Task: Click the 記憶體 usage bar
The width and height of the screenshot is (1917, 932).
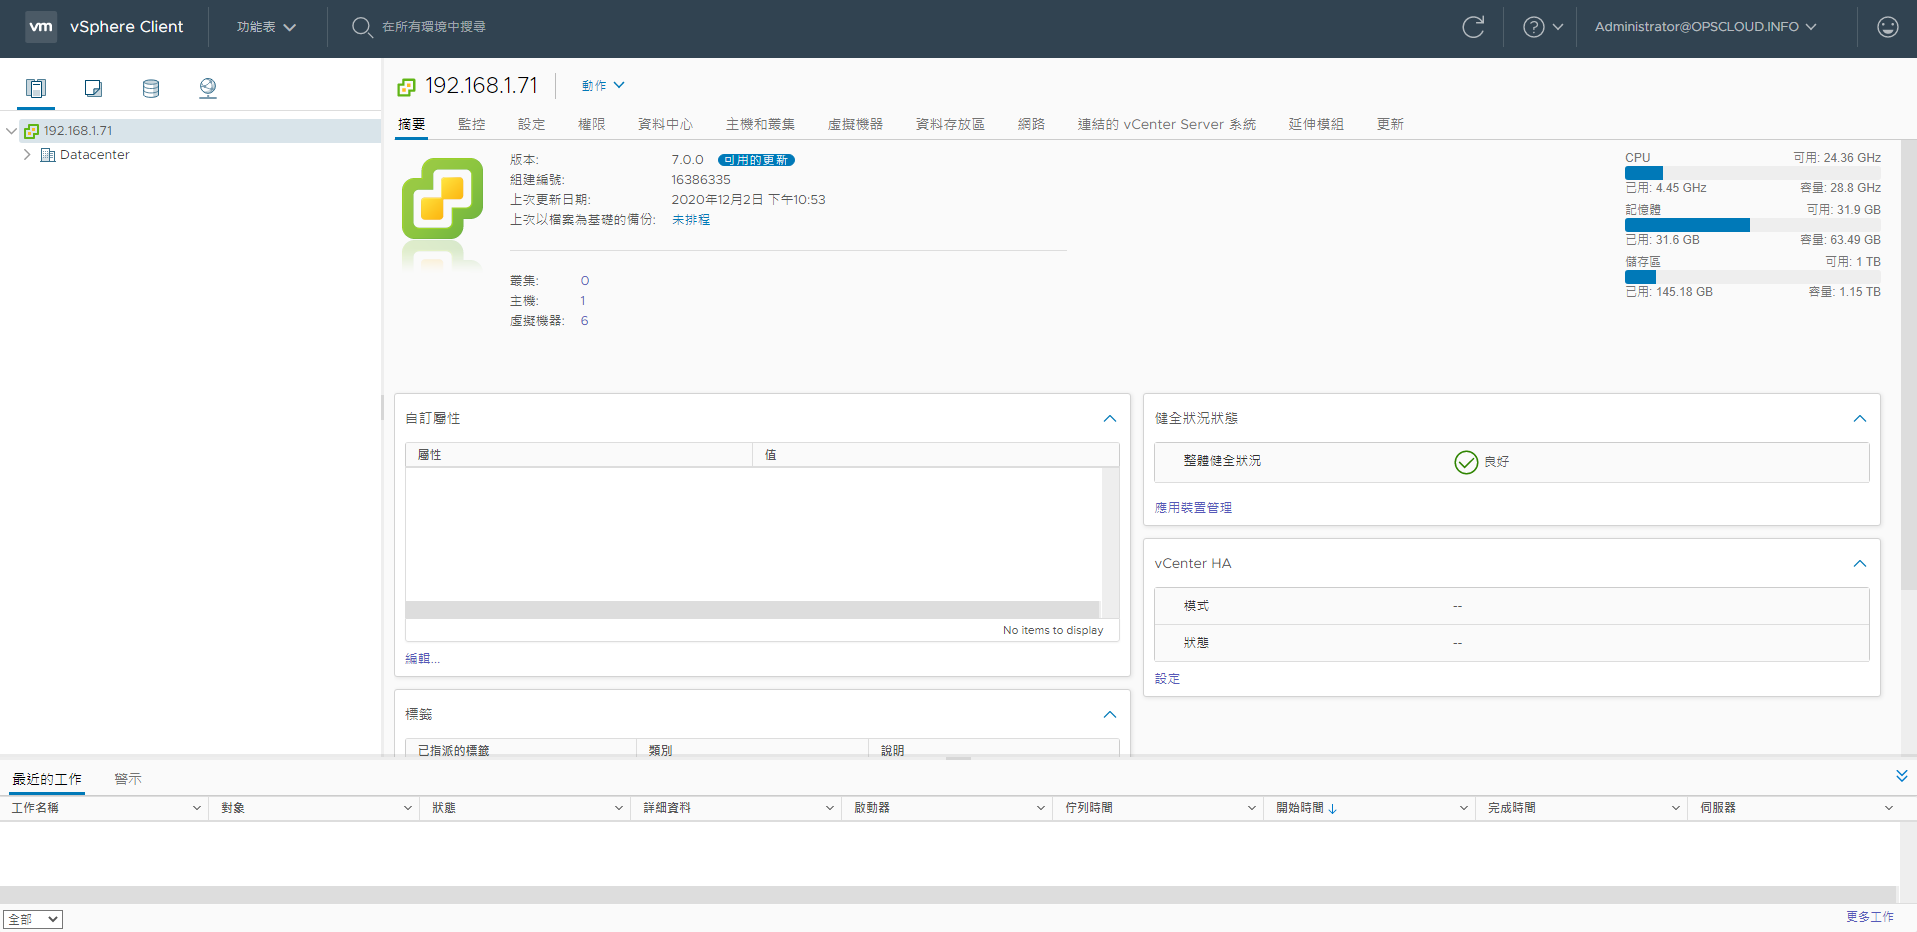Action: [x=1753, y=225]
